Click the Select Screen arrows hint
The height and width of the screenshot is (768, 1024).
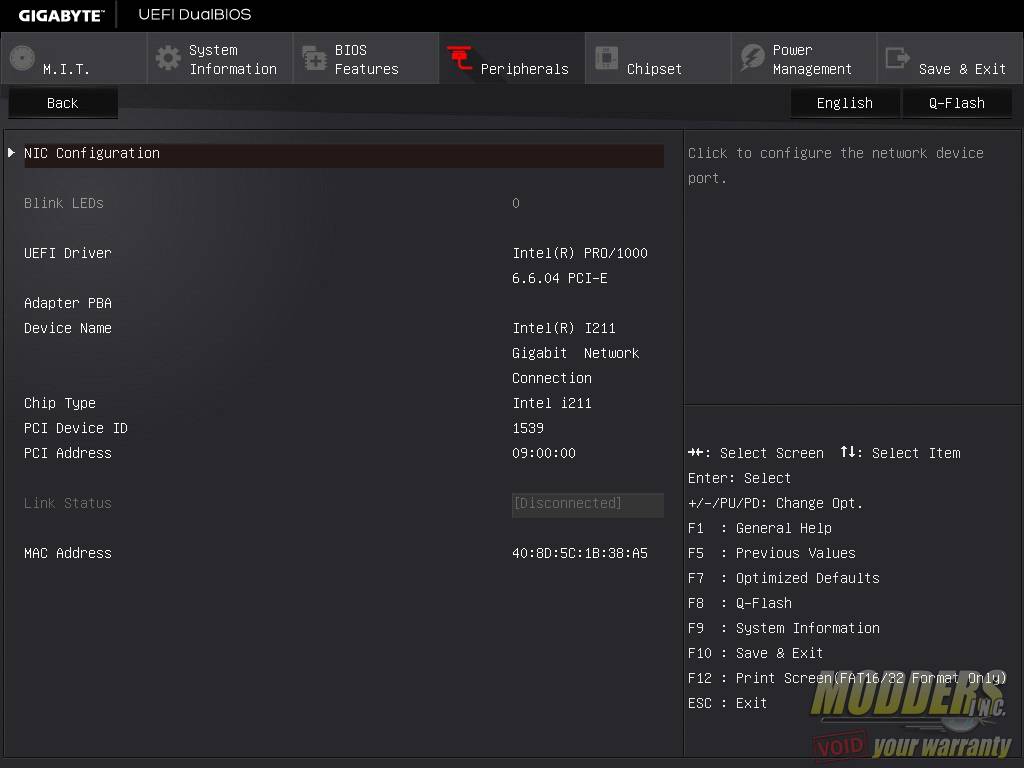click(x=756, y=453)
